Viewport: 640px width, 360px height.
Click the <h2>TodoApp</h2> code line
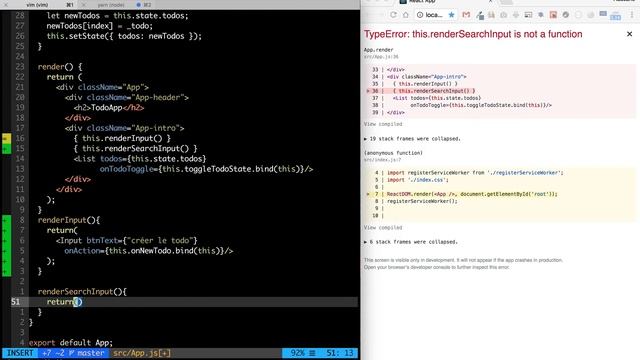tap(109, 108)
